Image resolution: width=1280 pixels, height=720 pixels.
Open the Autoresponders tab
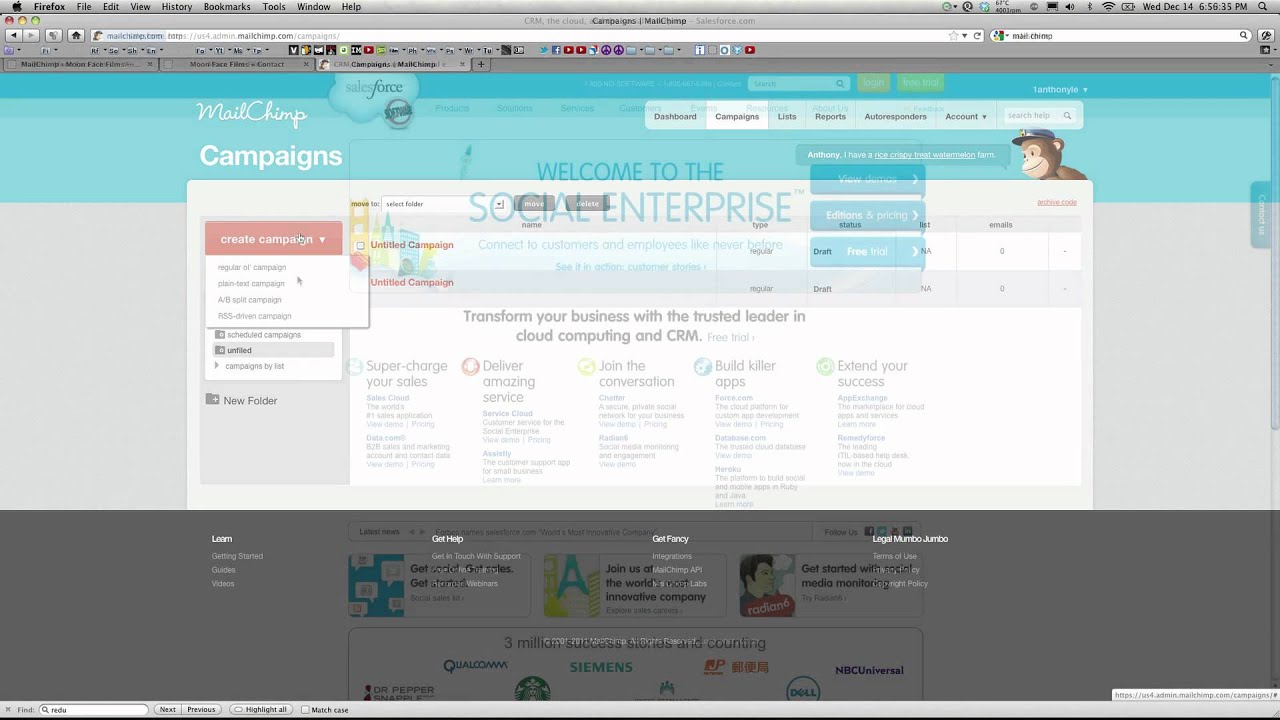click(x=895, y=116)
